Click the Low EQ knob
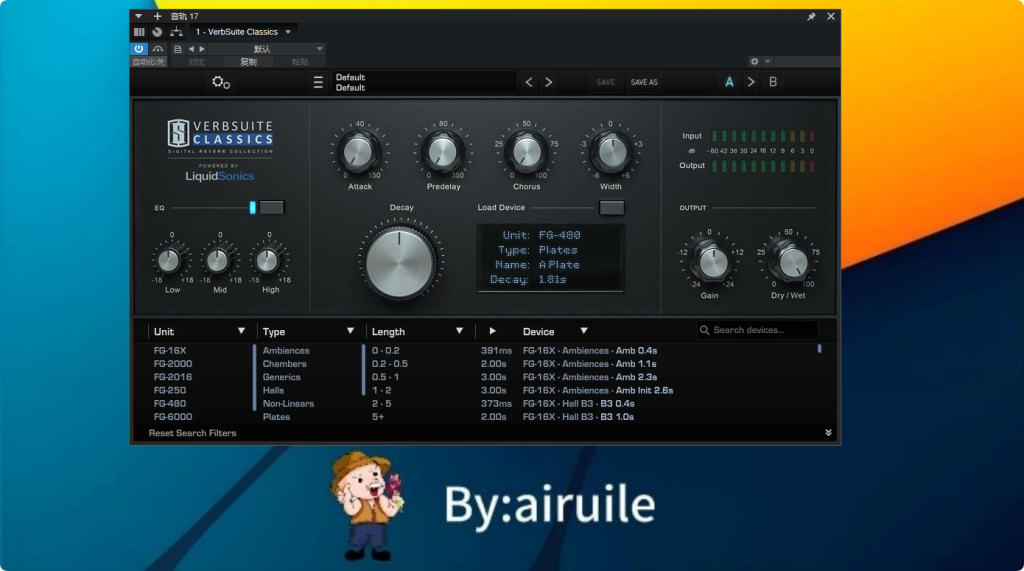The height and width of the screenshot is (571, 1024). pos(170,261)
